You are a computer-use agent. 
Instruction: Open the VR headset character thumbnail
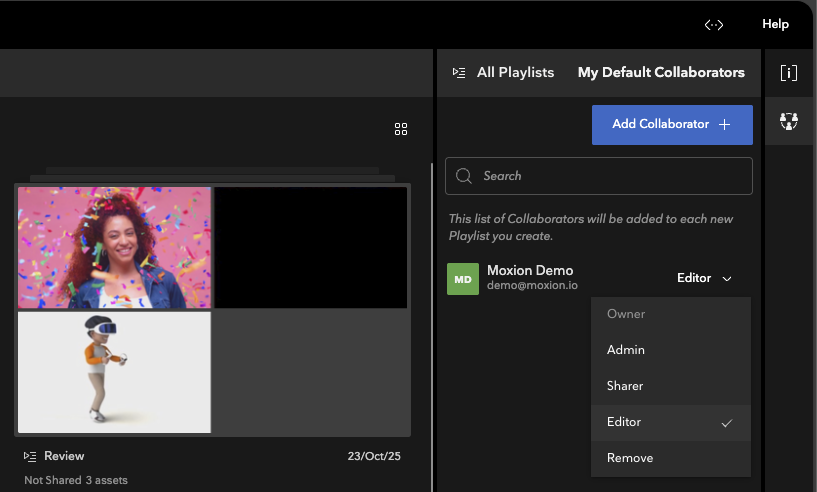point(114,372)
